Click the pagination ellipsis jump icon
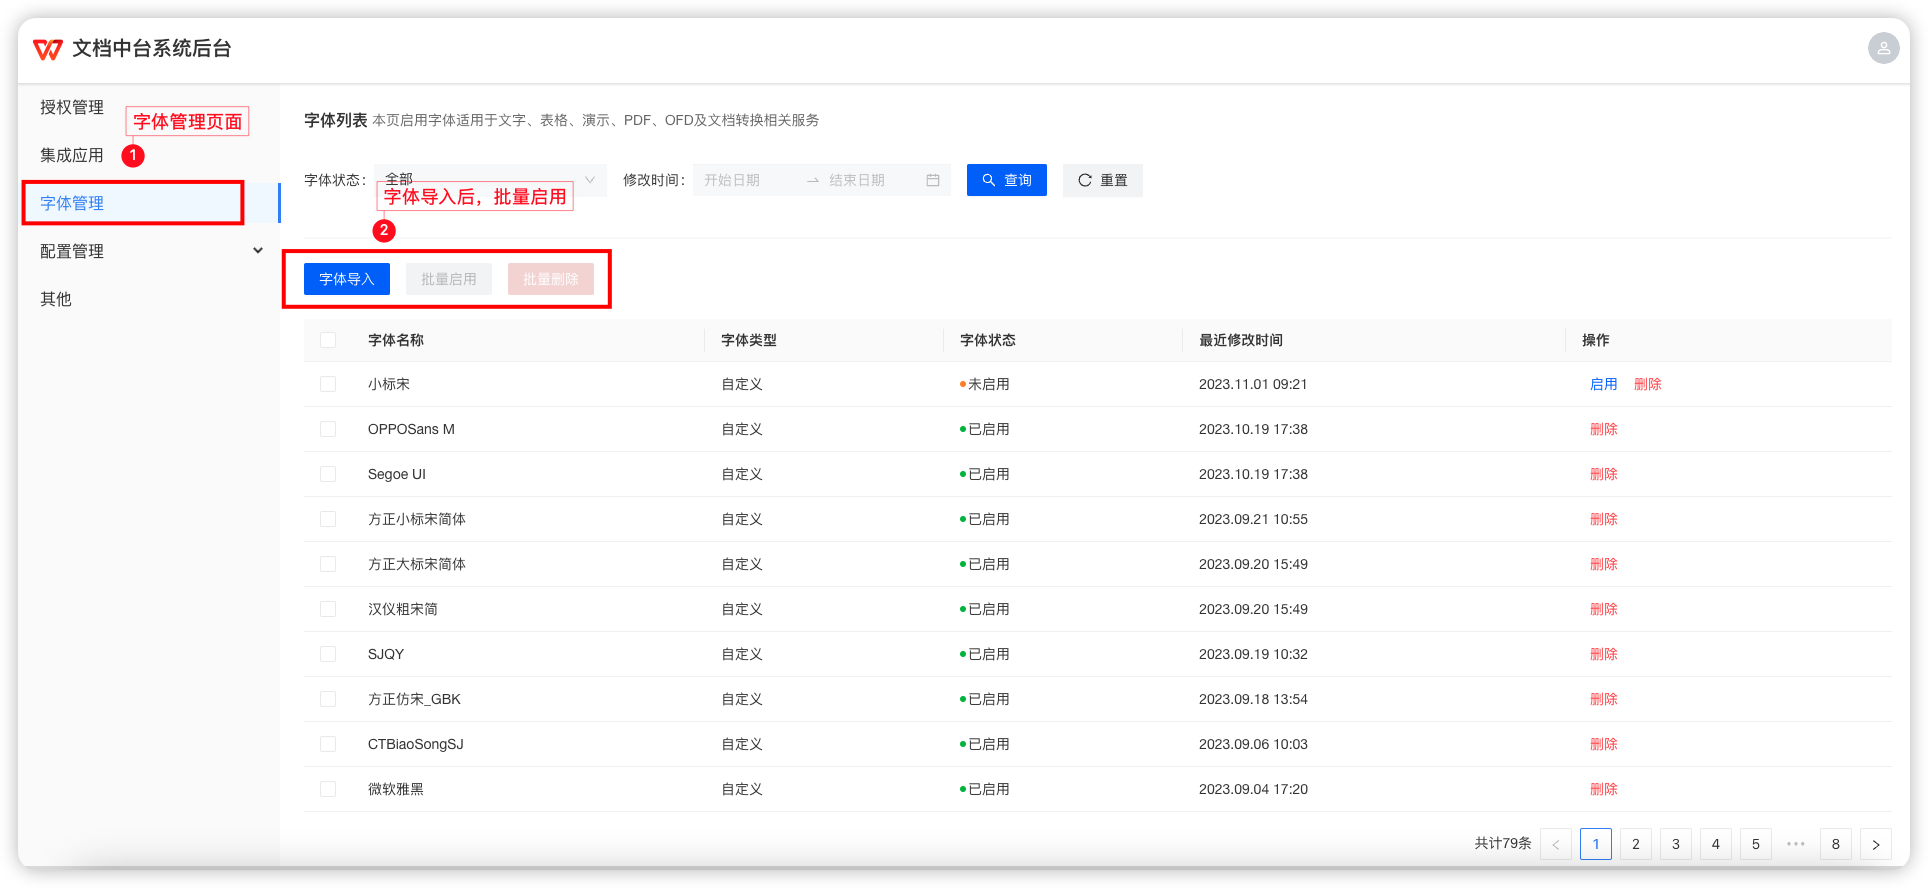 [x=1795, y=844]
